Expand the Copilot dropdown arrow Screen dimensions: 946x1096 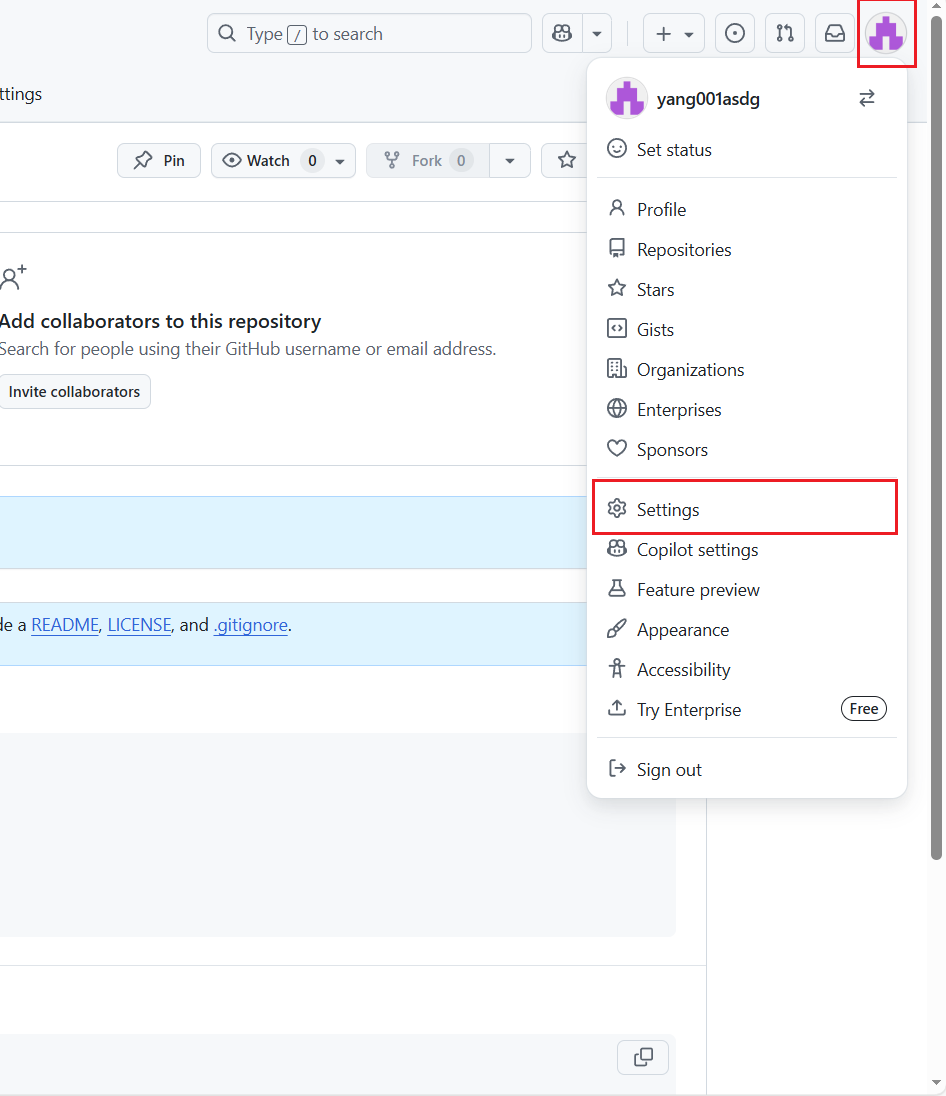tap(596, 34)
